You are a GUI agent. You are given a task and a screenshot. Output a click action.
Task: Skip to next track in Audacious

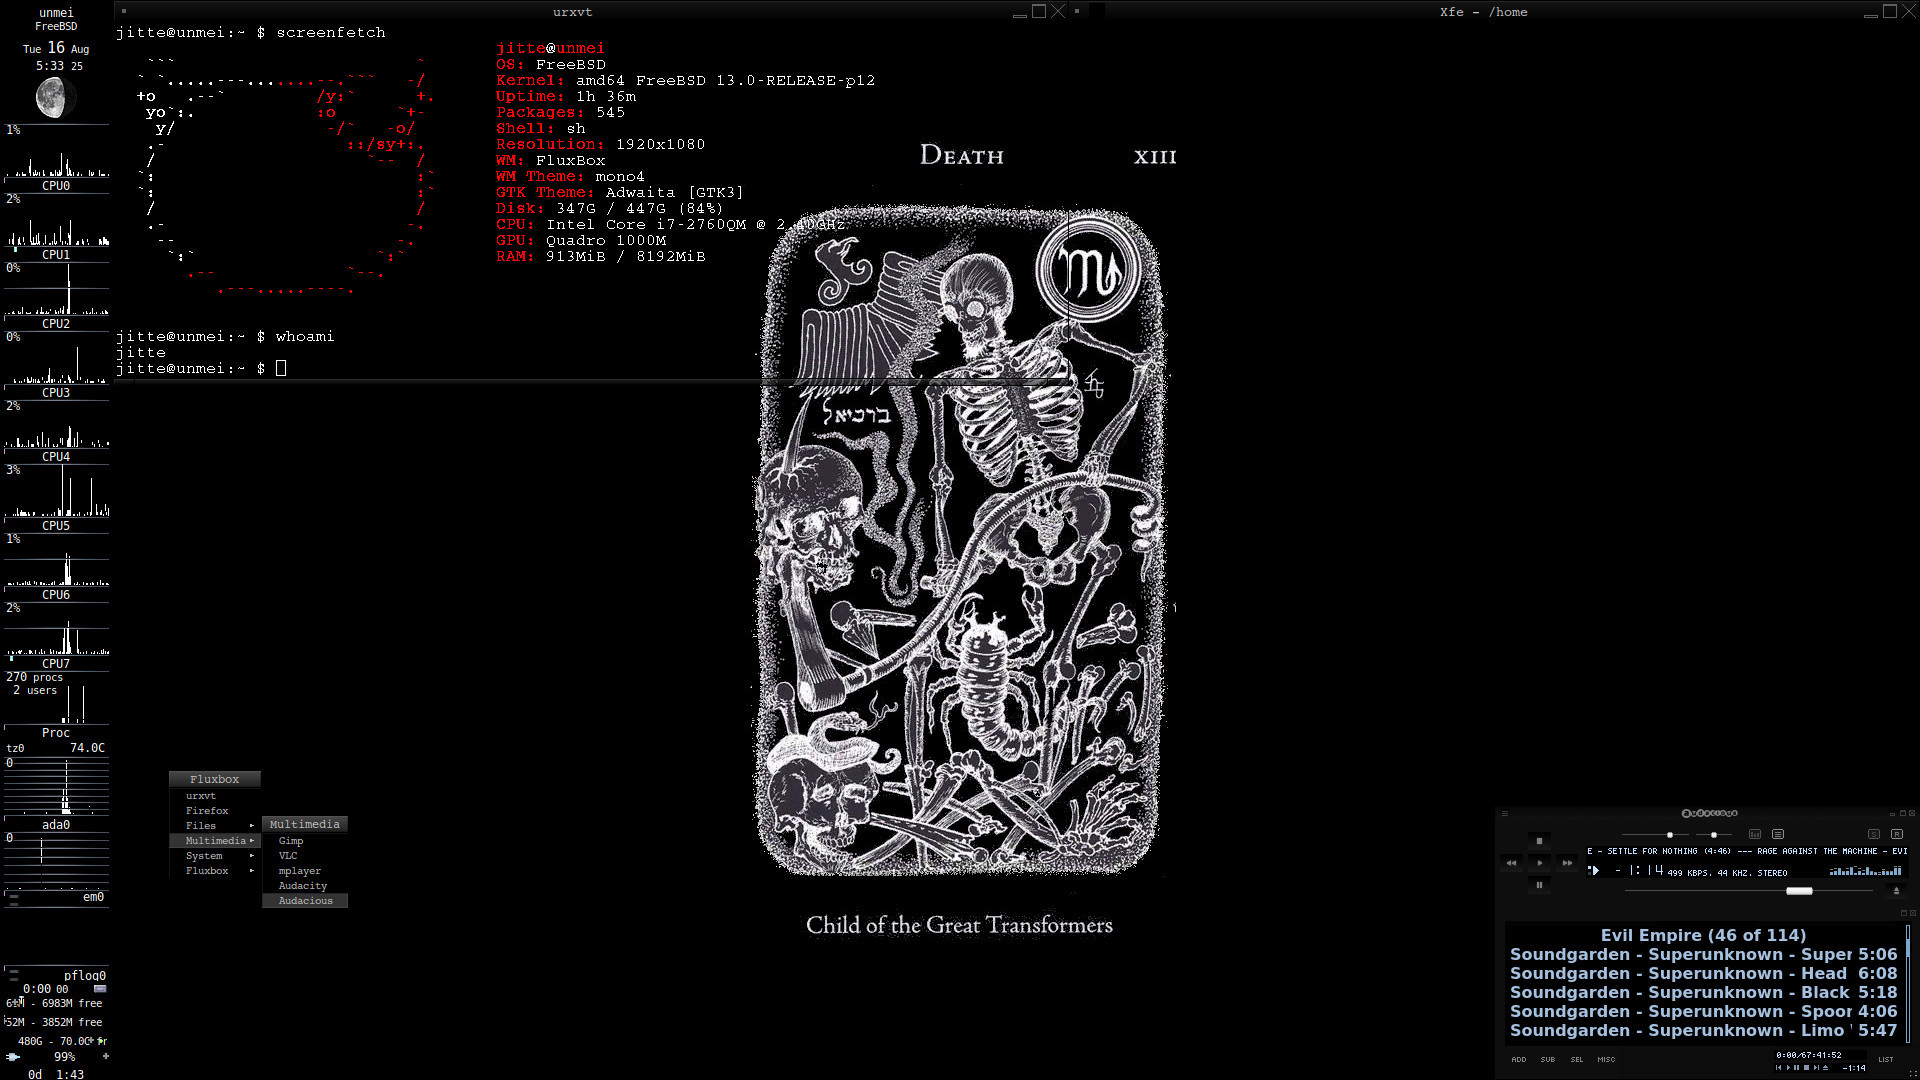pyautogui.click(x=1567, y=863)
